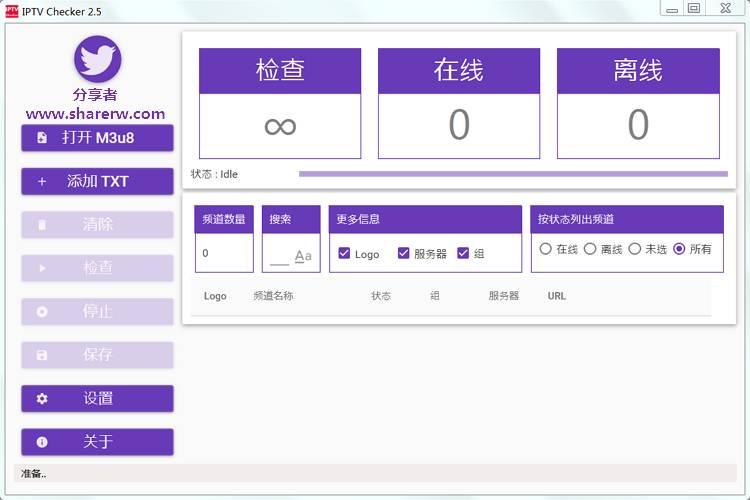
Task: Open the 关于 about dialog
Action: coord(98,442)
